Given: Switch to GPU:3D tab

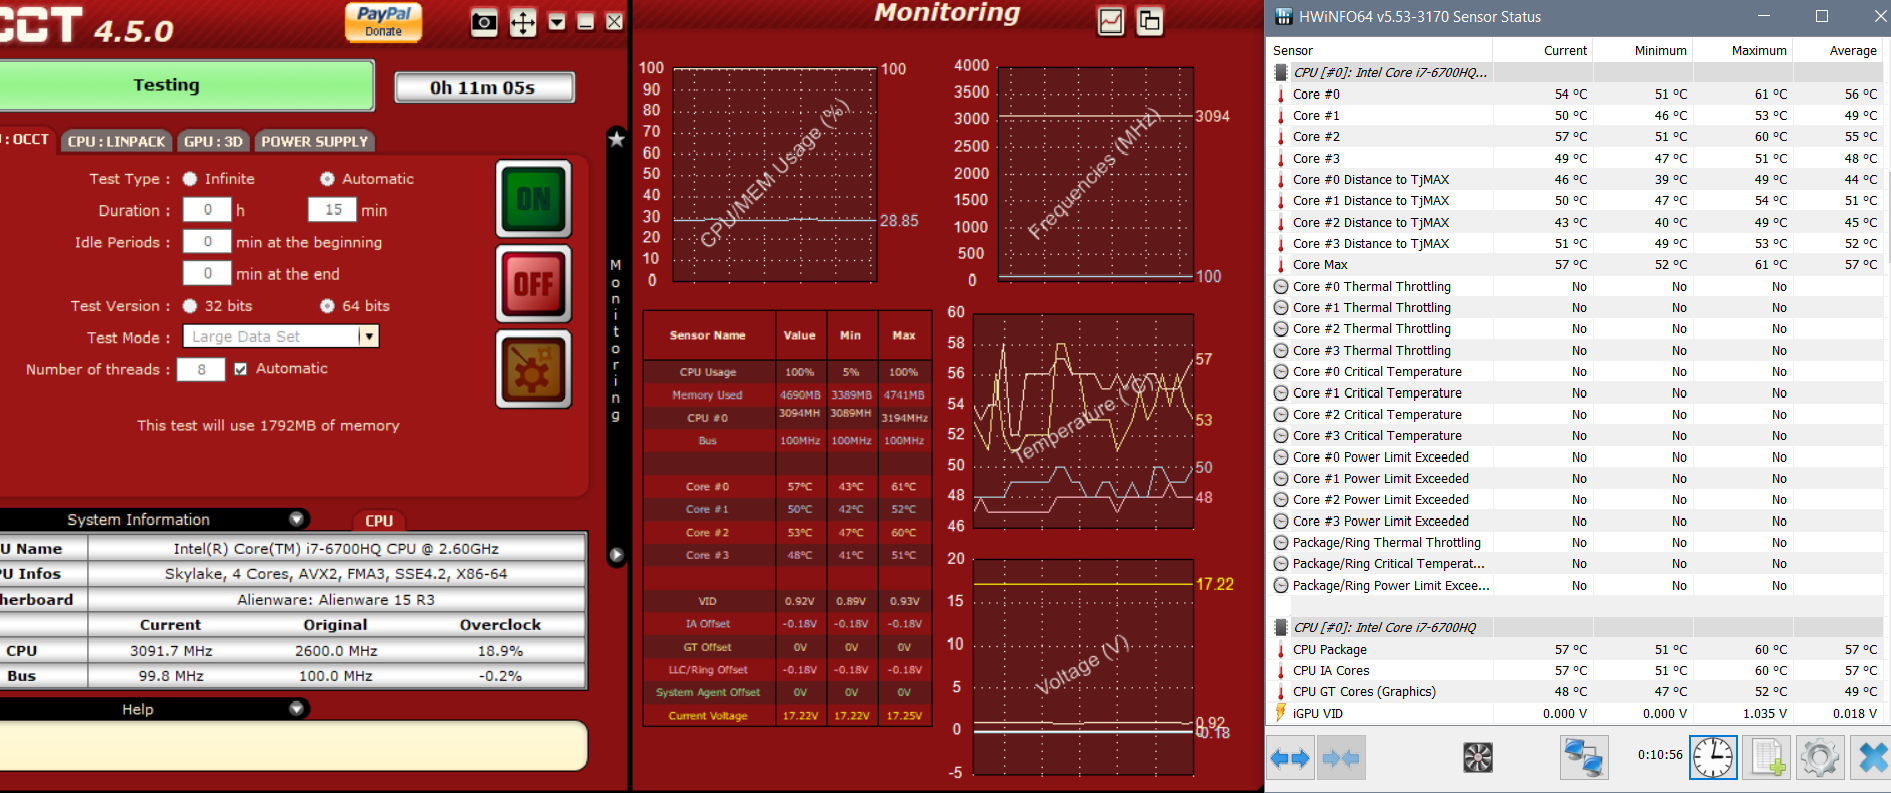Looking at the screenshot, I should tap(213, 141).
